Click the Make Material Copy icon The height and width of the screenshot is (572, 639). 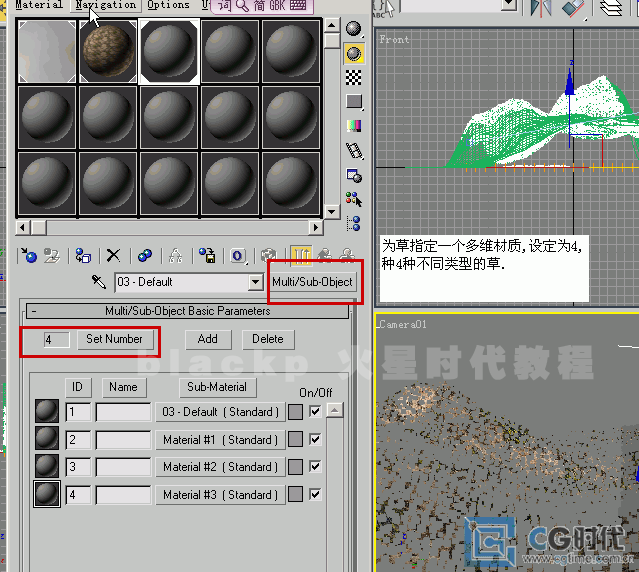coord(145,256)
